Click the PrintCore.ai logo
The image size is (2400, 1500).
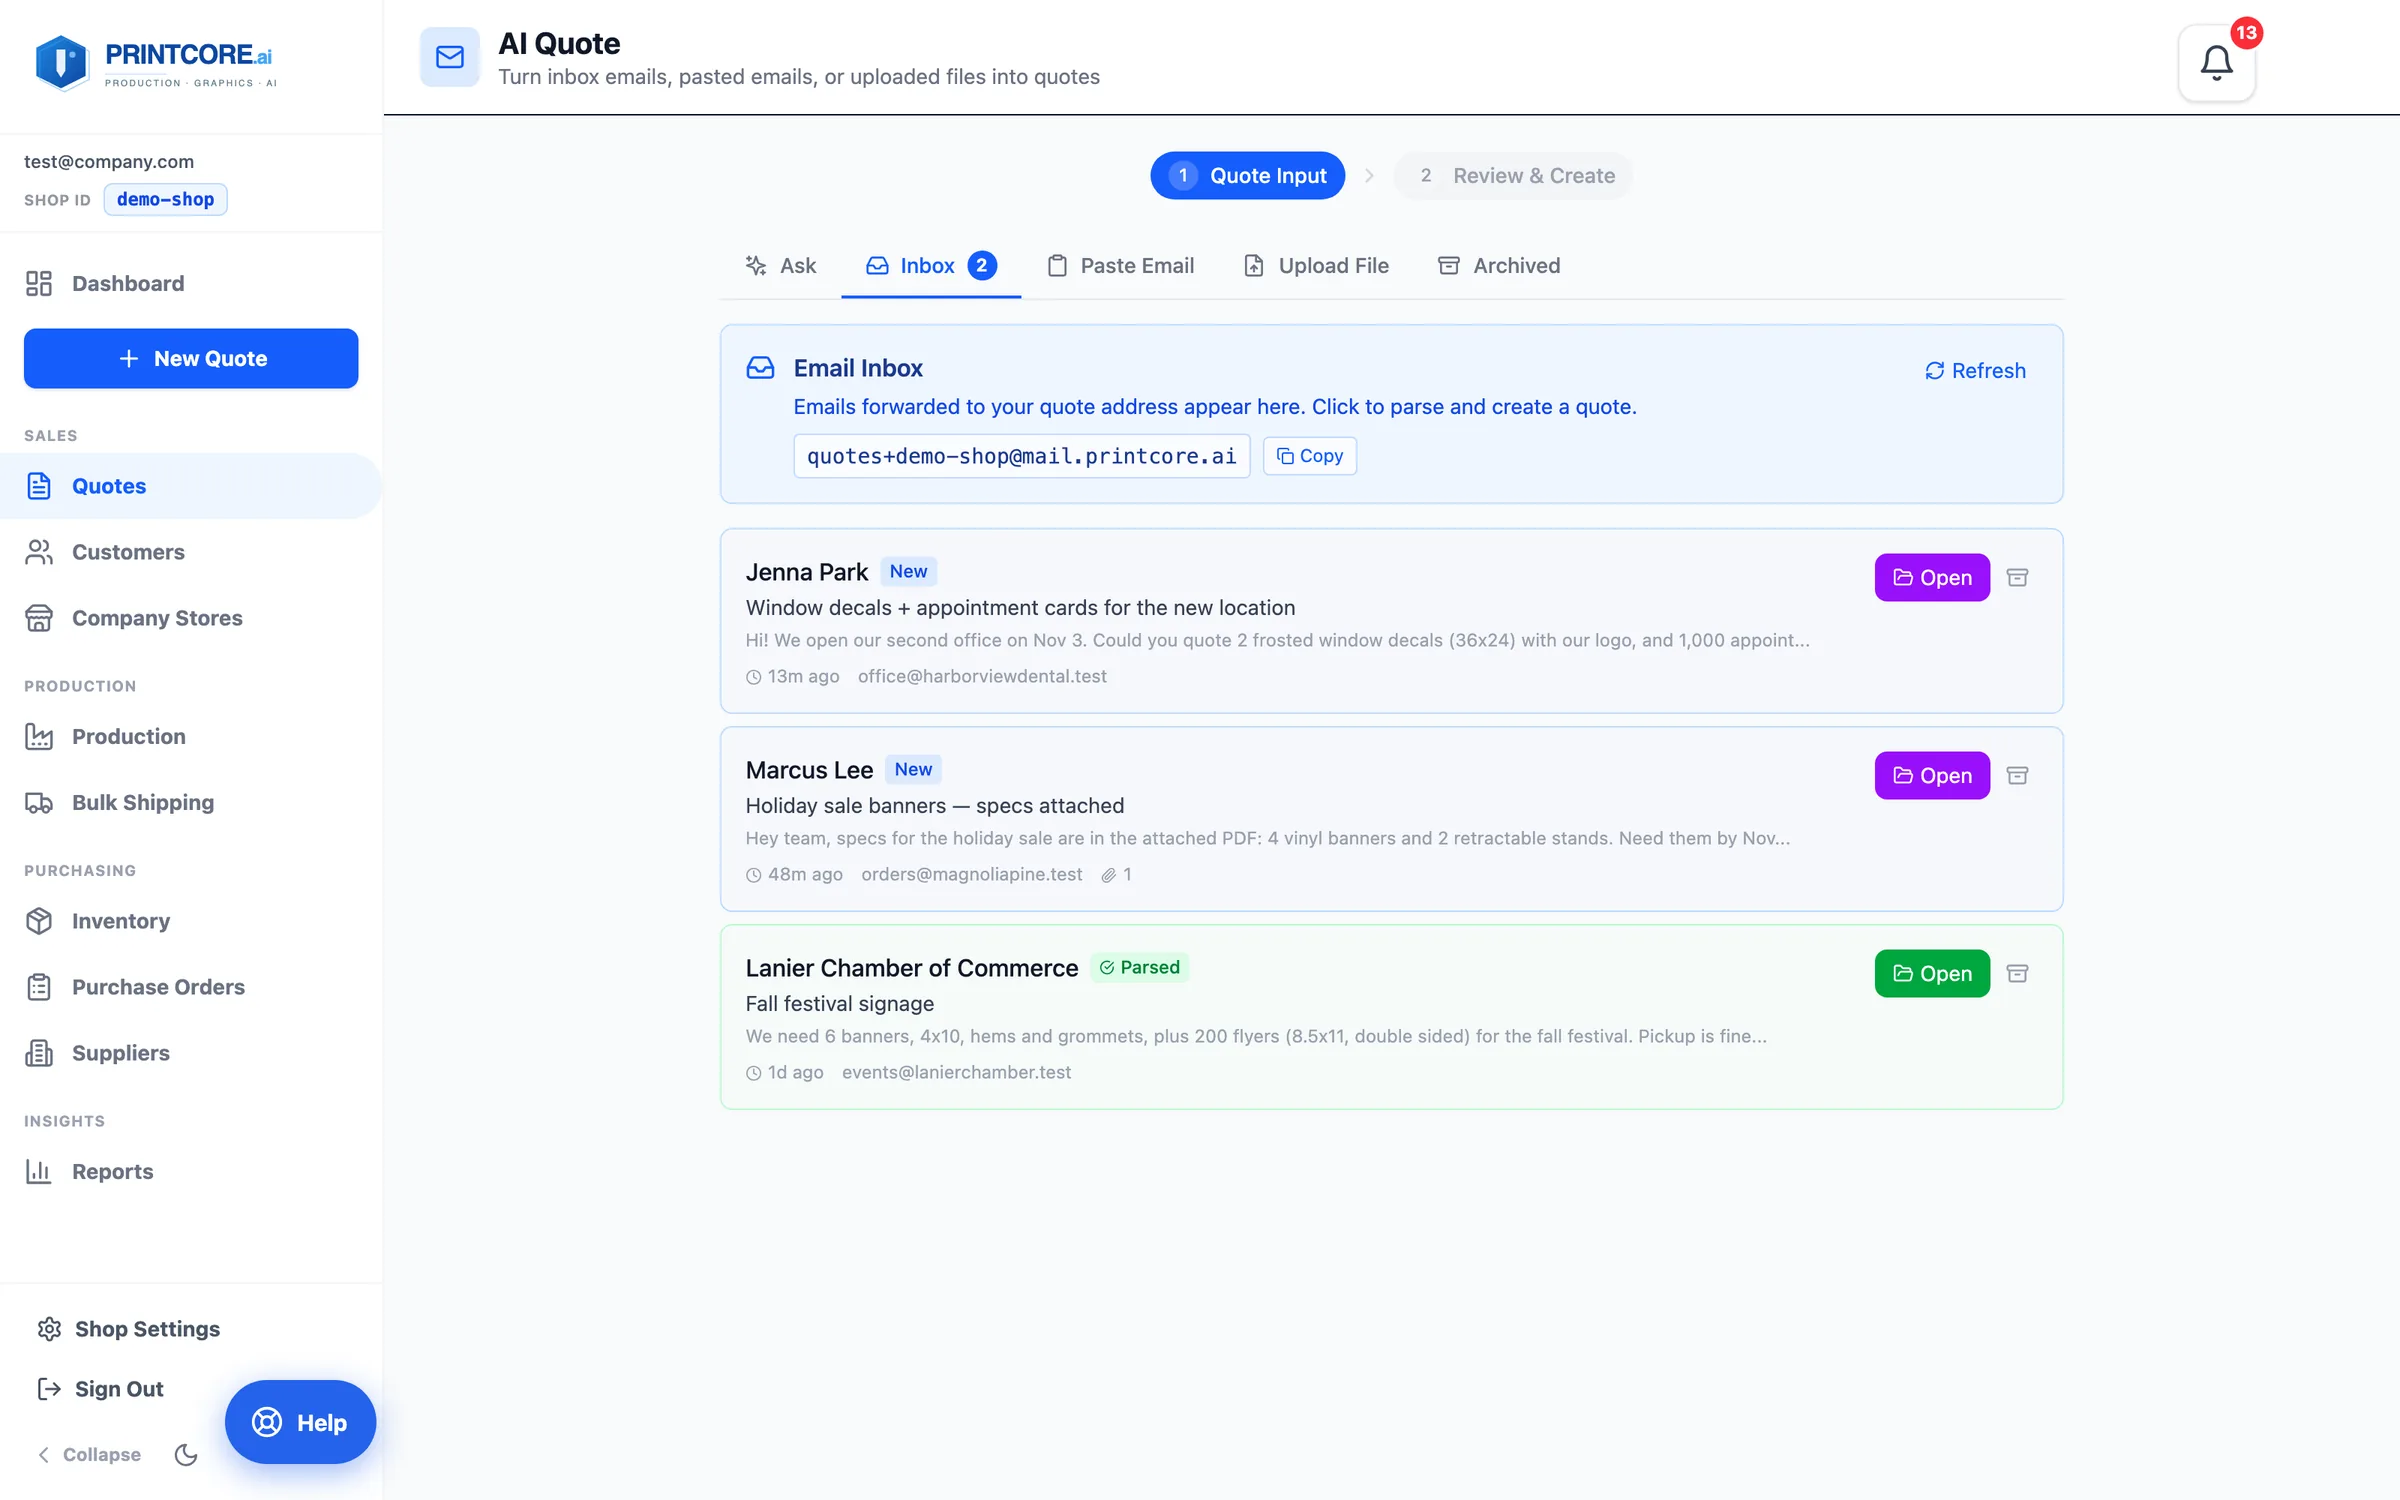click(x=155, y=63)
